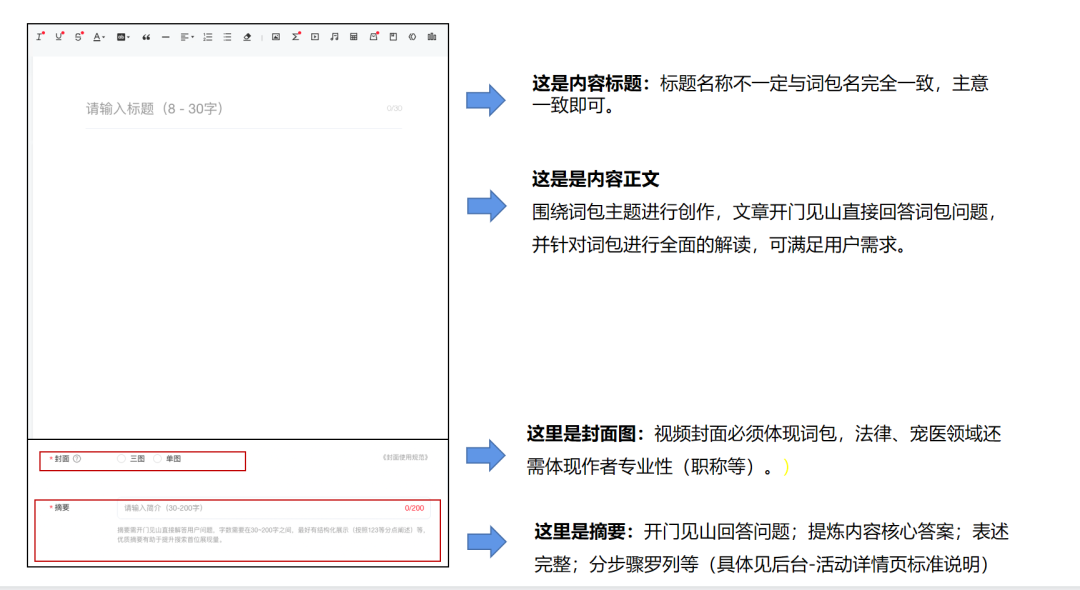Add audio using the music note icon
This screenshot has height=590, width=1080.
pyautogui.click(x=335, y=37)
